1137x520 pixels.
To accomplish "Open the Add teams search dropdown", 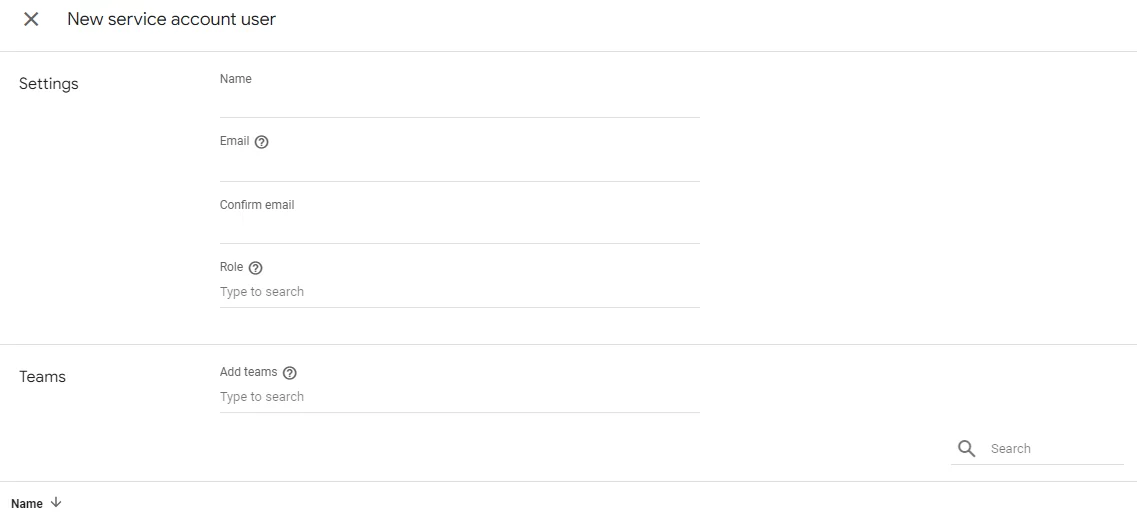I will (460, 397).
